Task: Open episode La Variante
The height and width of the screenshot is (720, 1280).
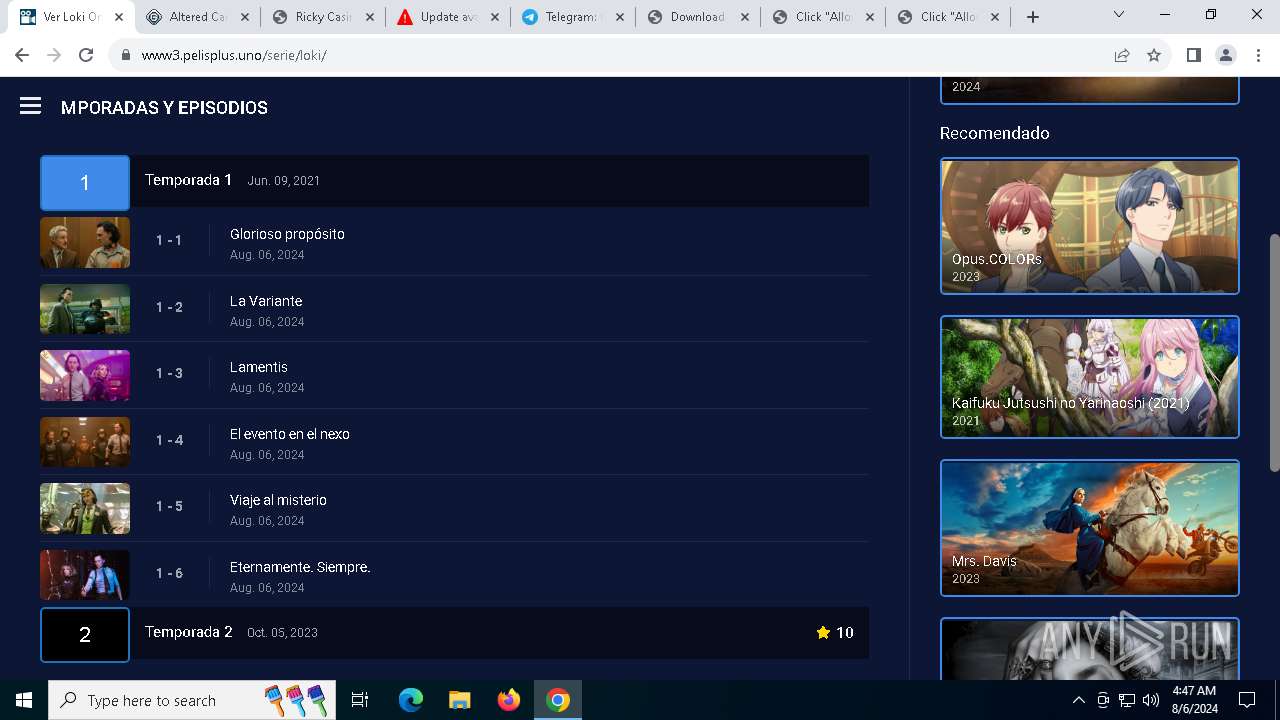Action: (x=266, y=301)
